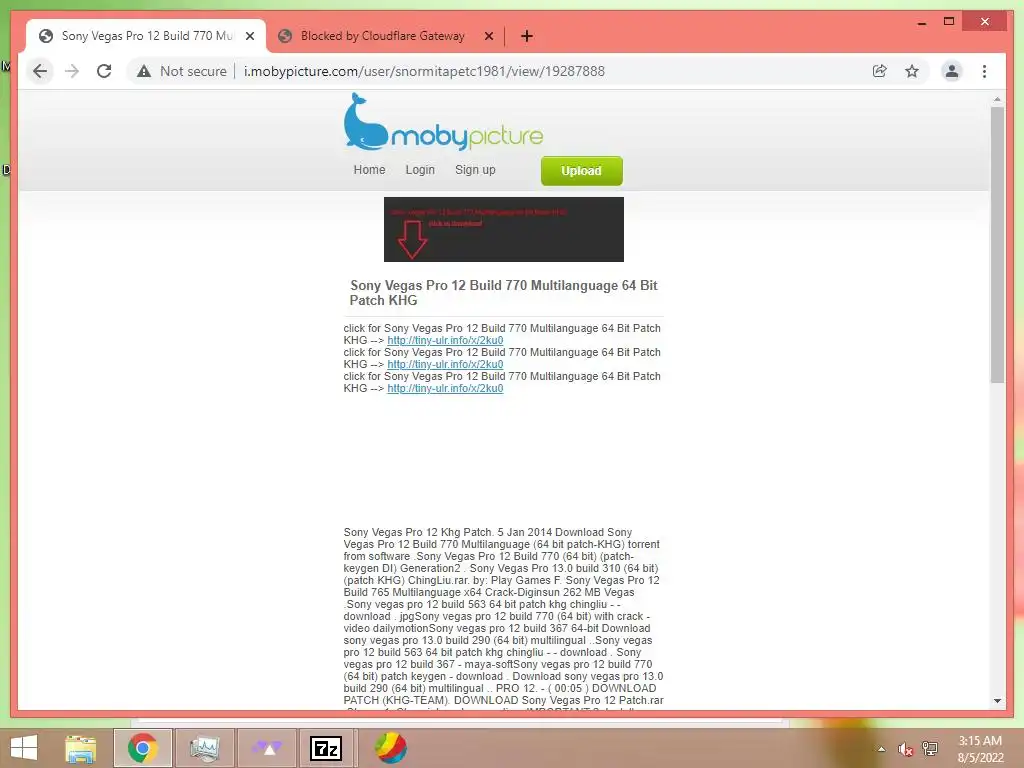The height and width of the screenshot is (768, 1024).
Task: Click the browser forward arrow
Action: pyautogui.click(x=72, y=71)
